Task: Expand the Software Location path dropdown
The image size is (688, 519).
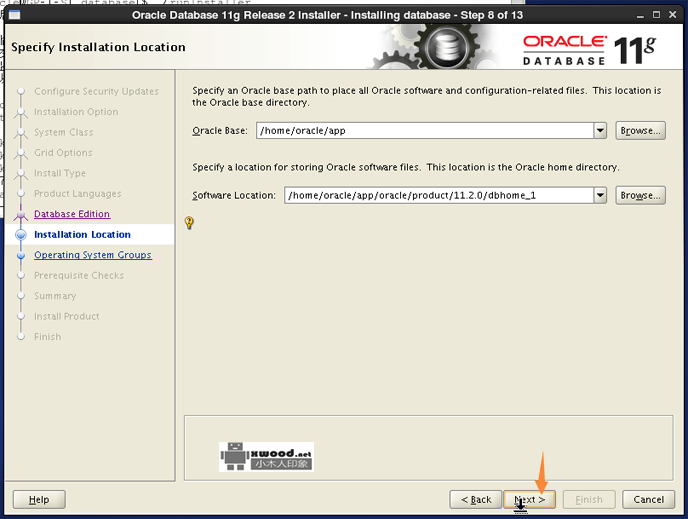Action: [x=600, y=196]
